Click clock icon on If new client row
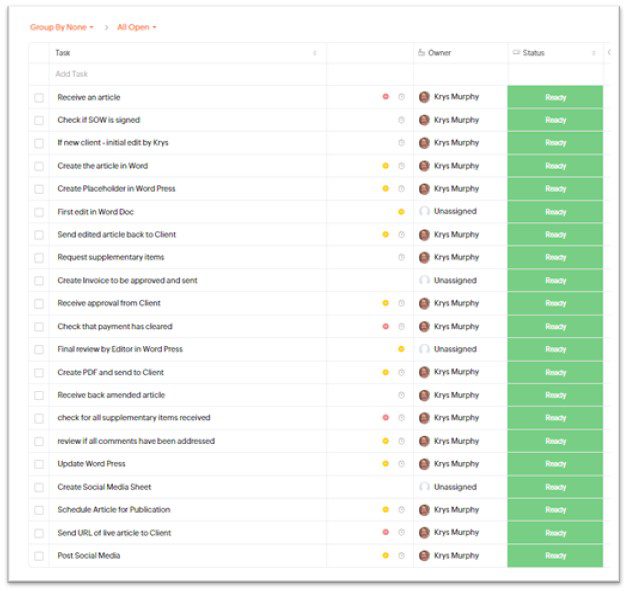Screen dimensions: 628x592 (401, 143)
